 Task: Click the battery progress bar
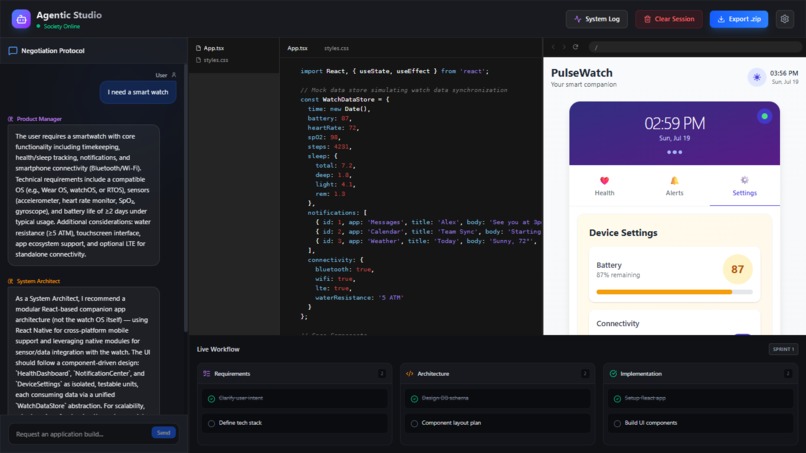(x=674, y=292)
